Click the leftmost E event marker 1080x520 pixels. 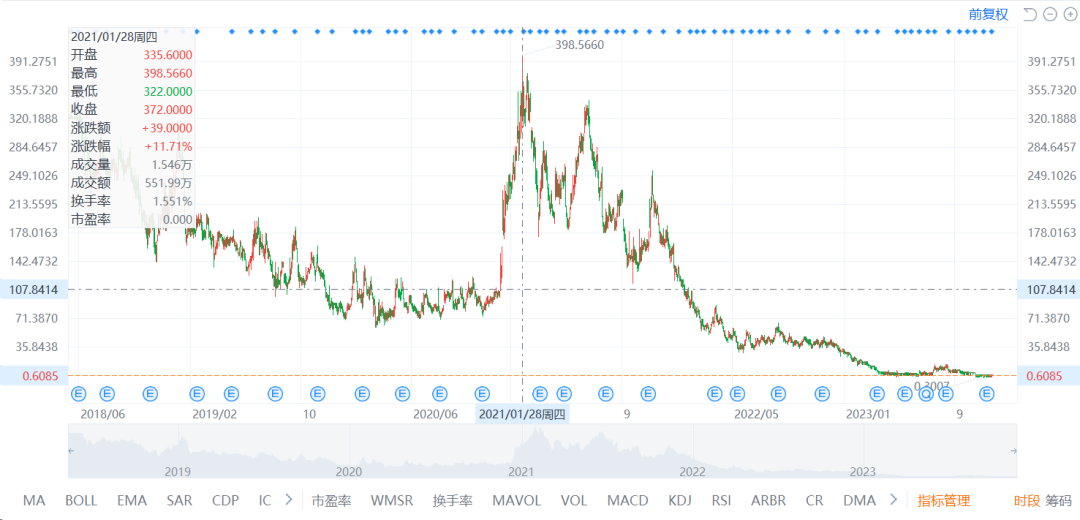(x=78, y=393)
